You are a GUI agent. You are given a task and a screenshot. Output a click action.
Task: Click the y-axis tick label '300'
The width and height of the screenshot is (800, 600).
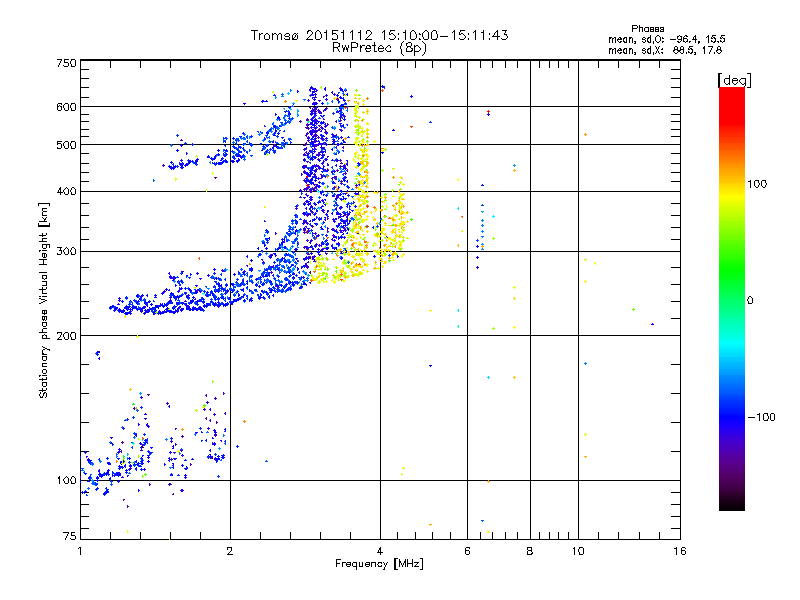pyautogui.click(x=66, y=251)
